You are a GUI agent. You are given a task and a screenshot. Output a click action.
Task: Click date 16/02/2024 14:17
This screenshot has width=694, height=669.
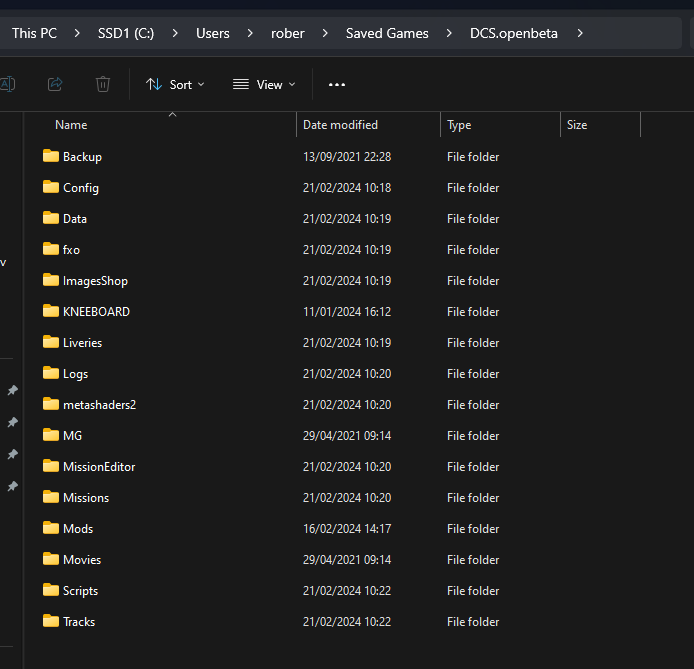click(x=347, y=528)
